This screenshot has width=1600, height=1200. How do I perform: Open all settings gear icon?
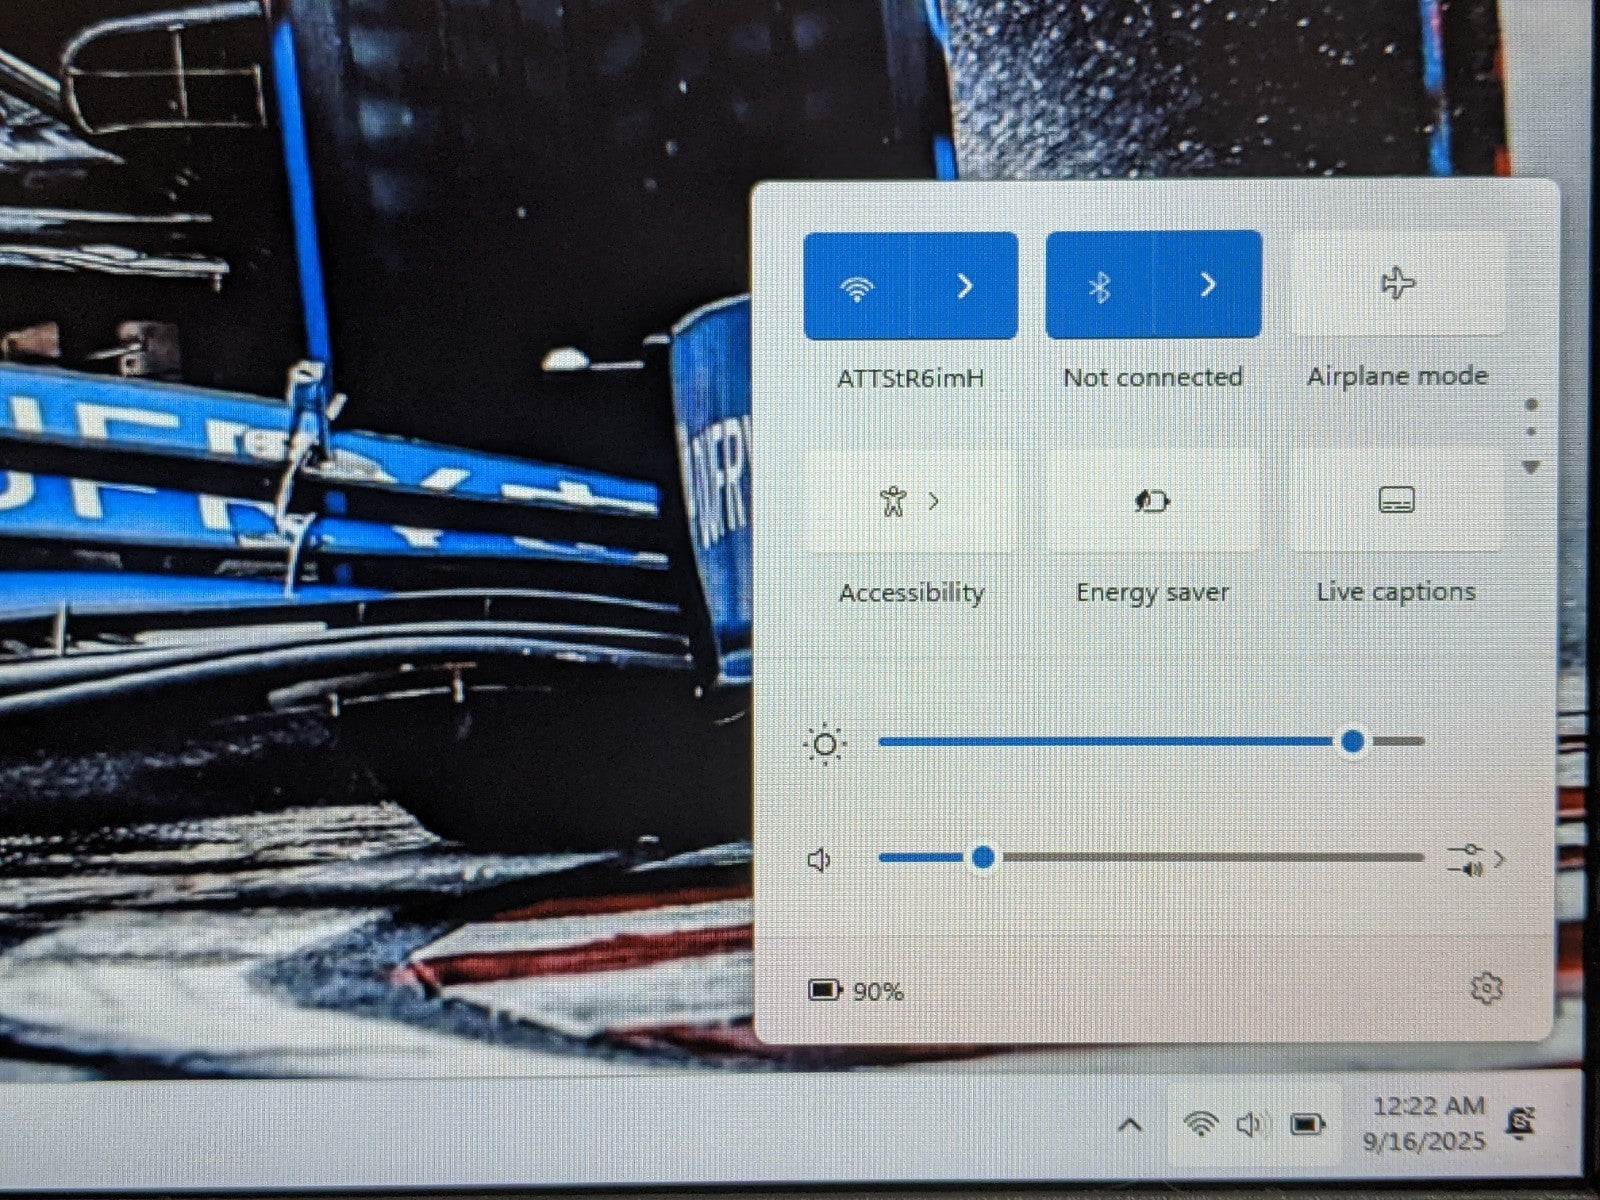pos(1487,988)
